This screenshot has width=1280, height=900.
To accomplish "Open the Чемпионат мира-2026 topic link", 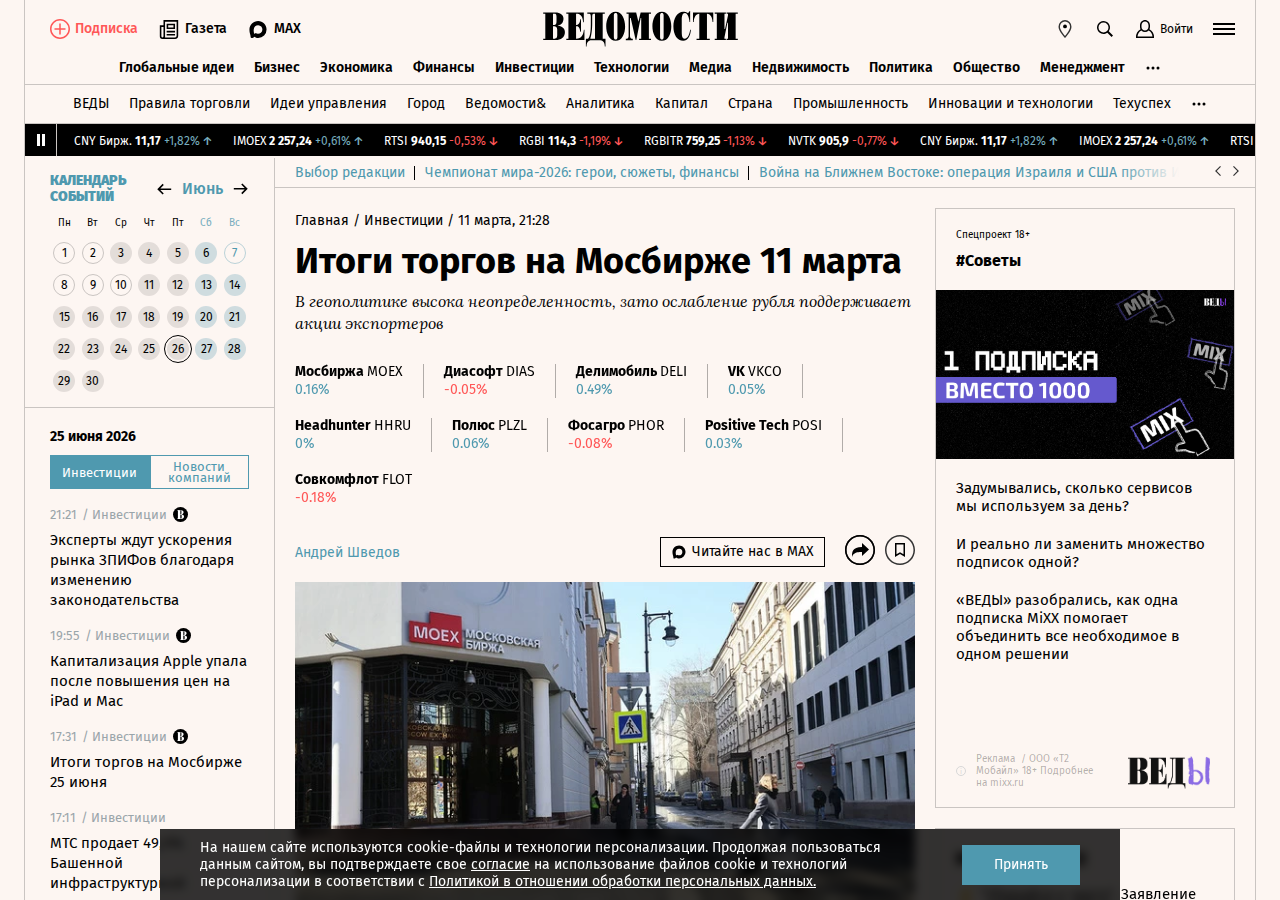I will (581, 172).
